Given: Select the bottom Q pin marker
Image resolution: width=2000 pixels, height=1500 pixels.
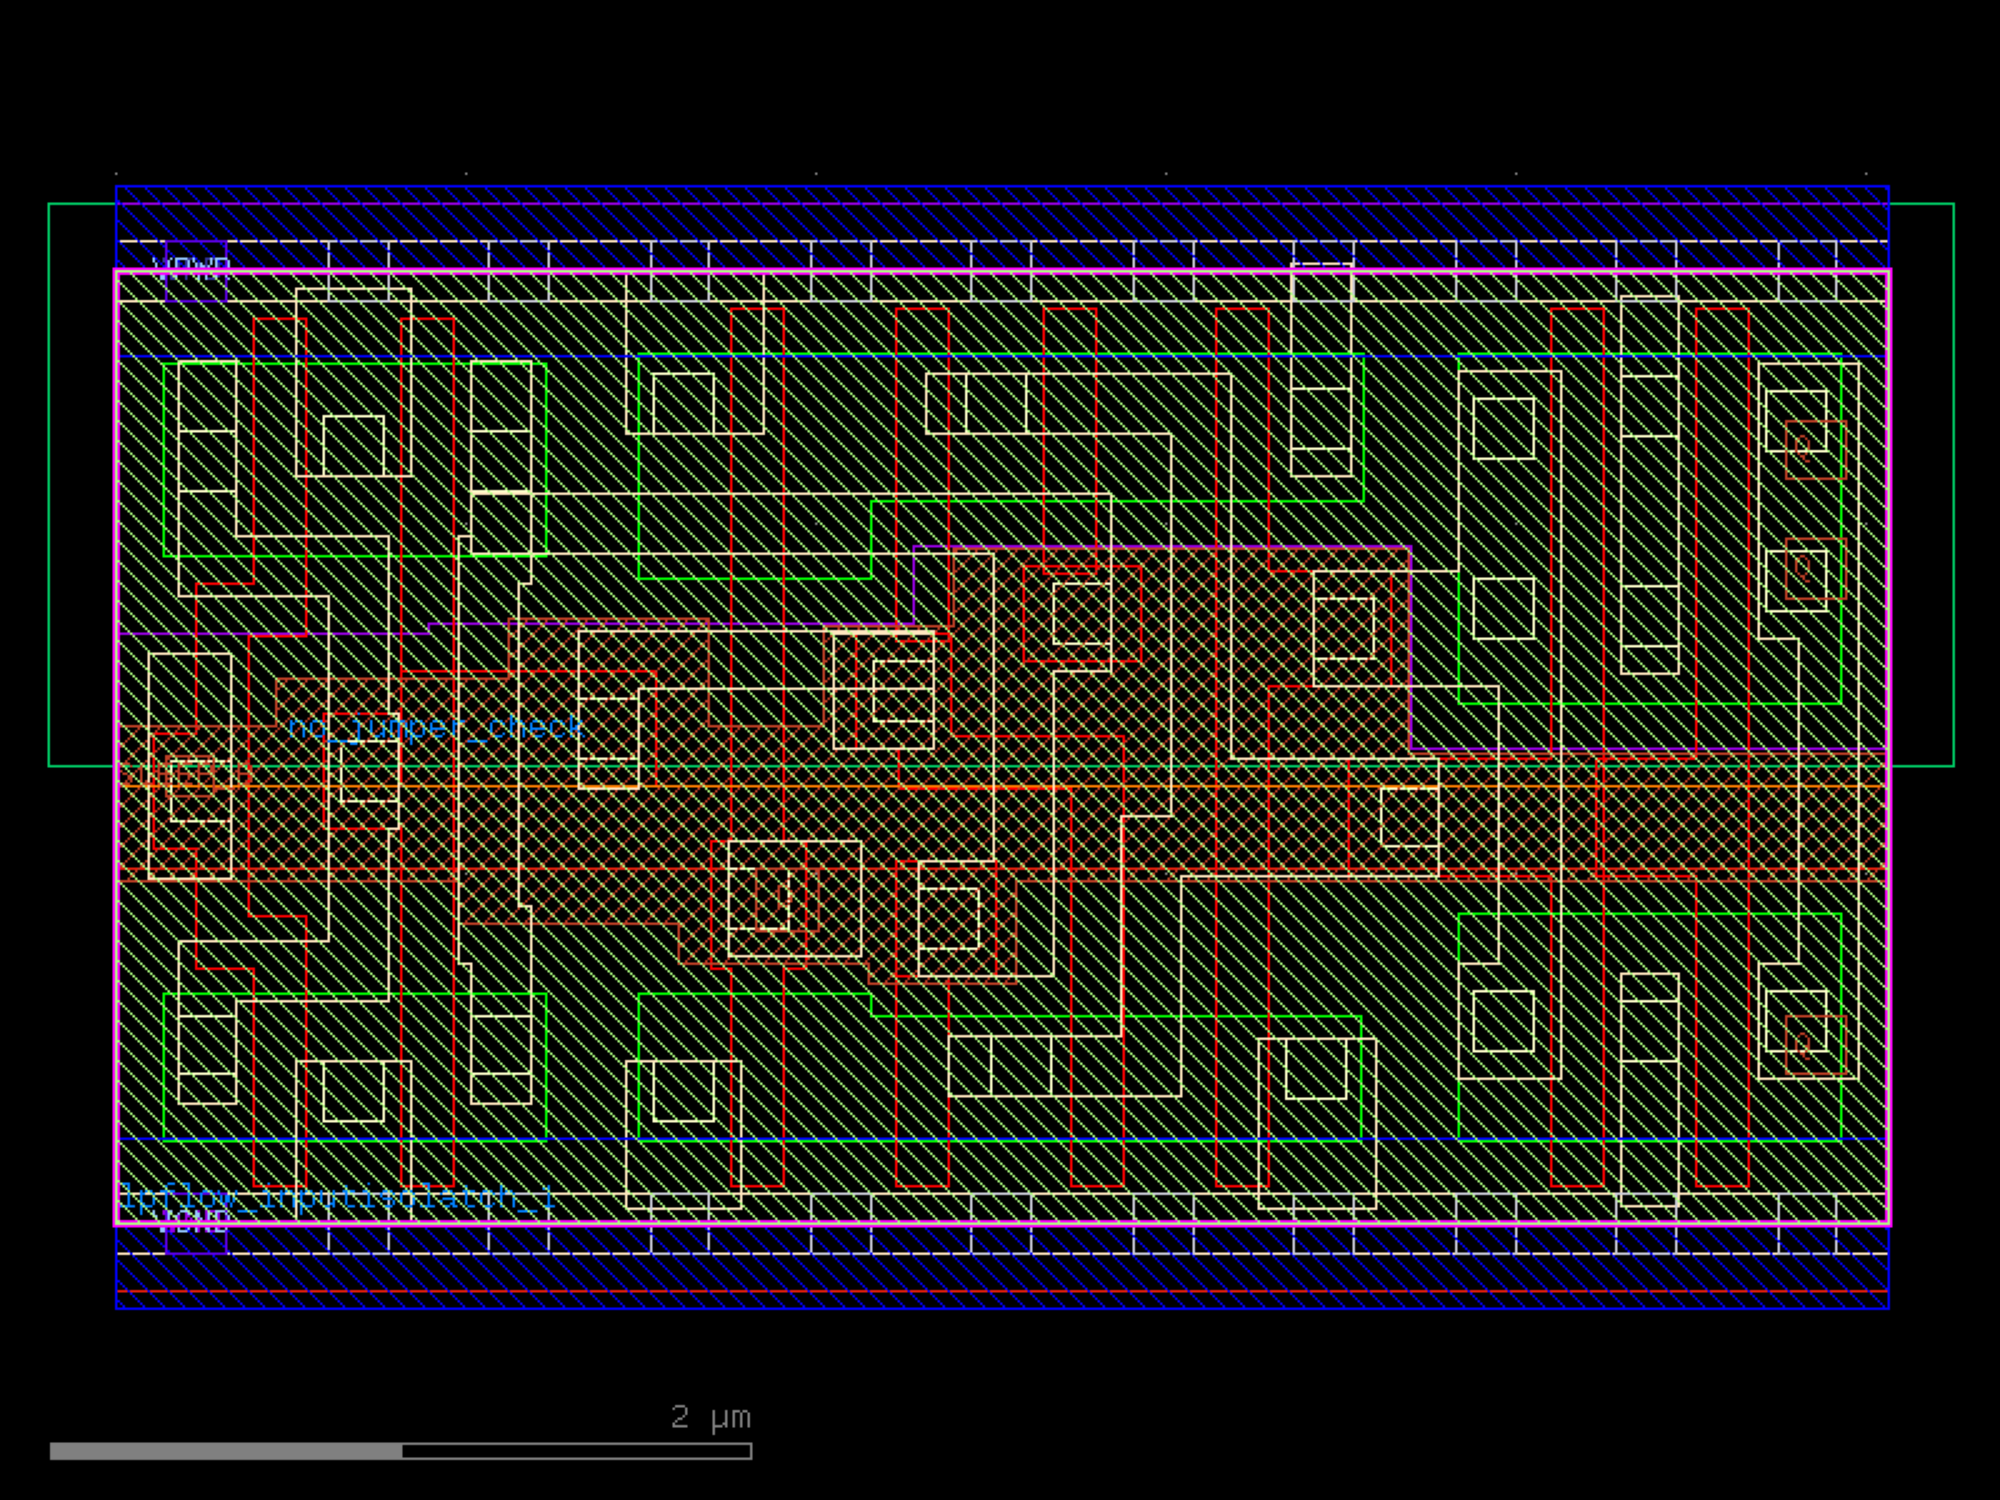Looking at the screenshot, I should [x=1814, y=1044].
